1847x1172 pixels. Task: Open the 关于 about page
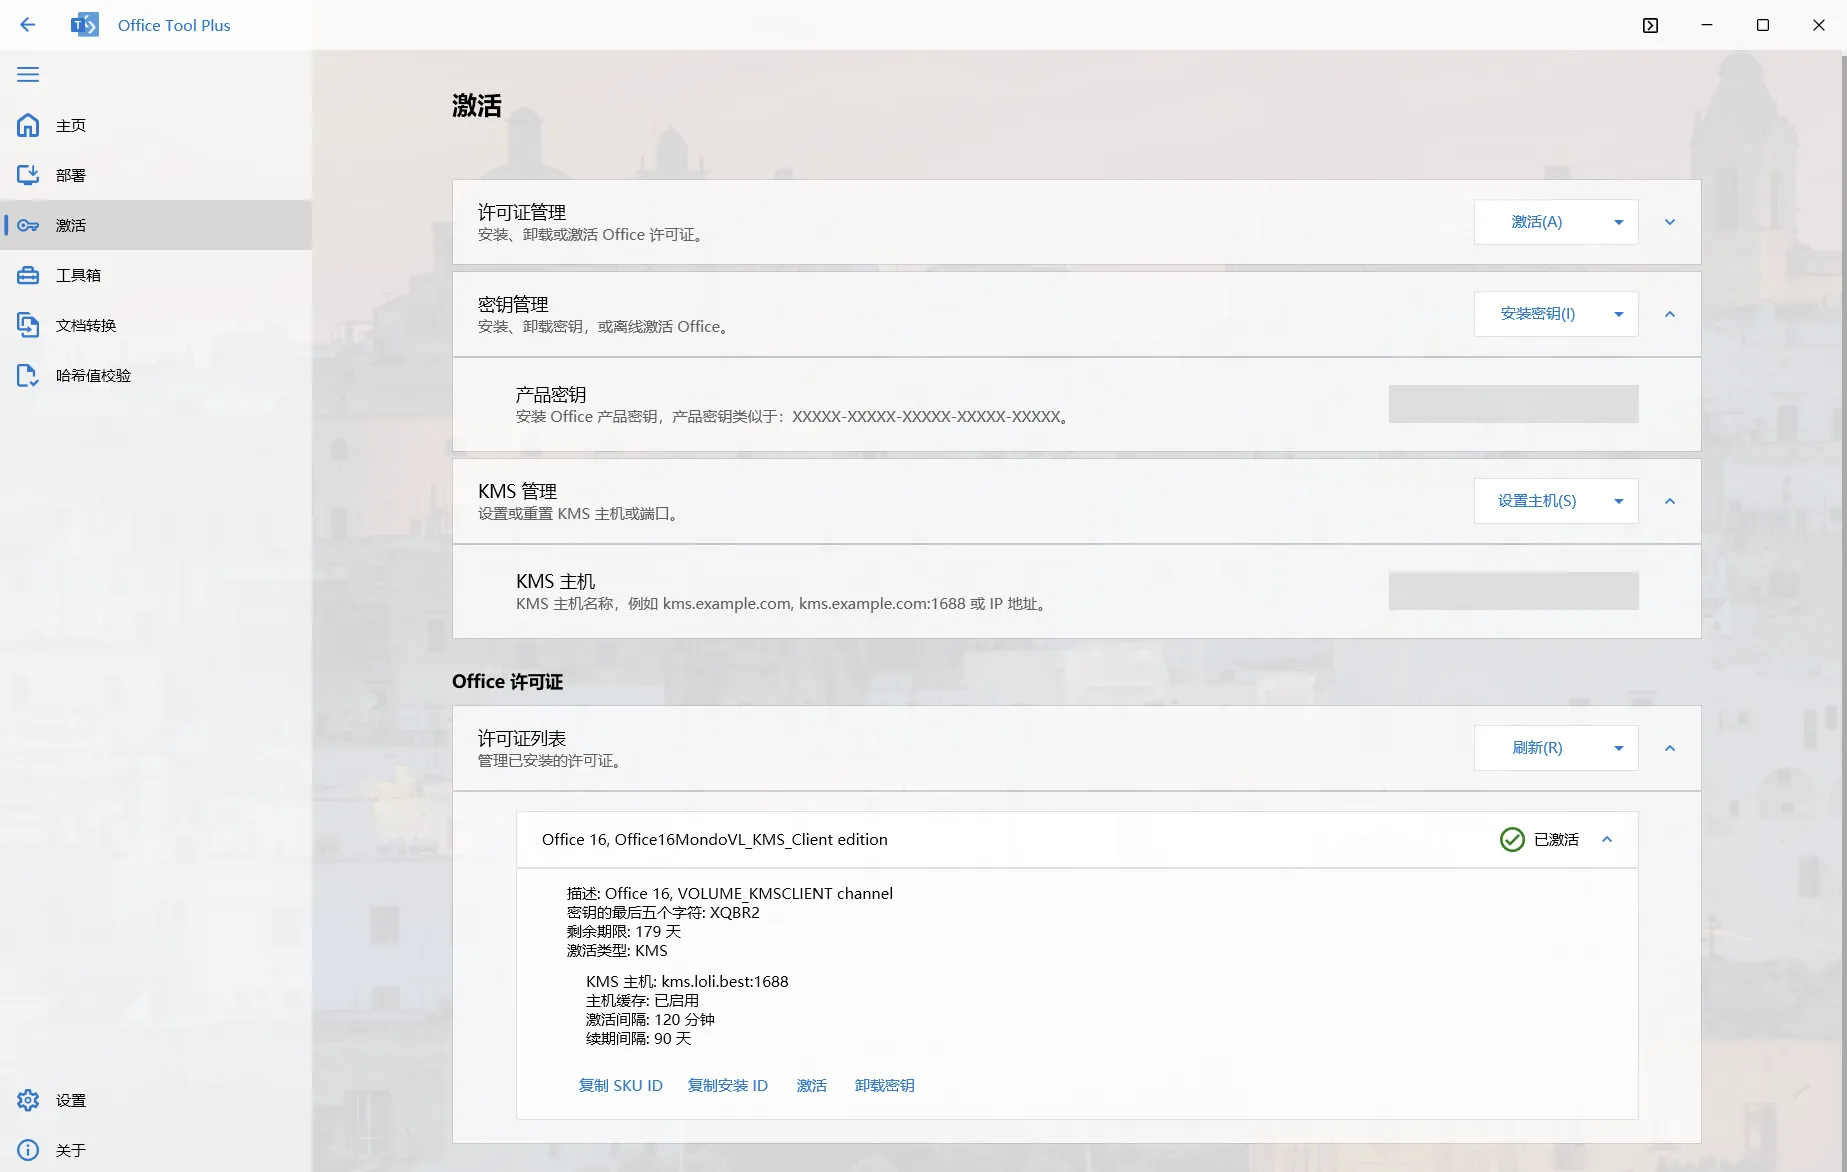[x=70, y=1151]
